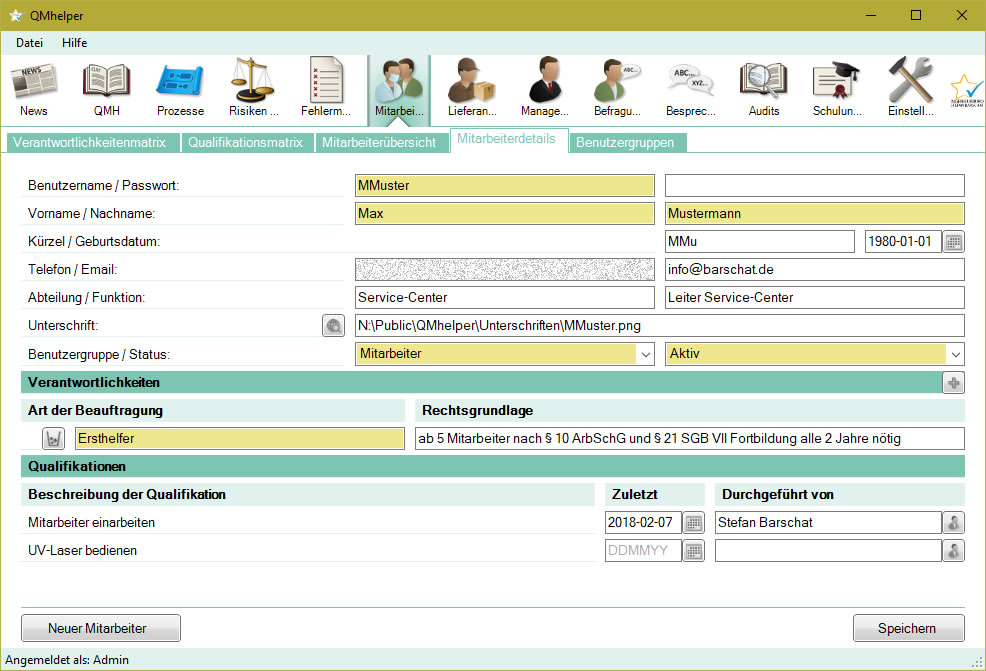The image size is (986, 671).
Task: Open the Geburtsdatum calendar picker
Action: coord(954,242)
